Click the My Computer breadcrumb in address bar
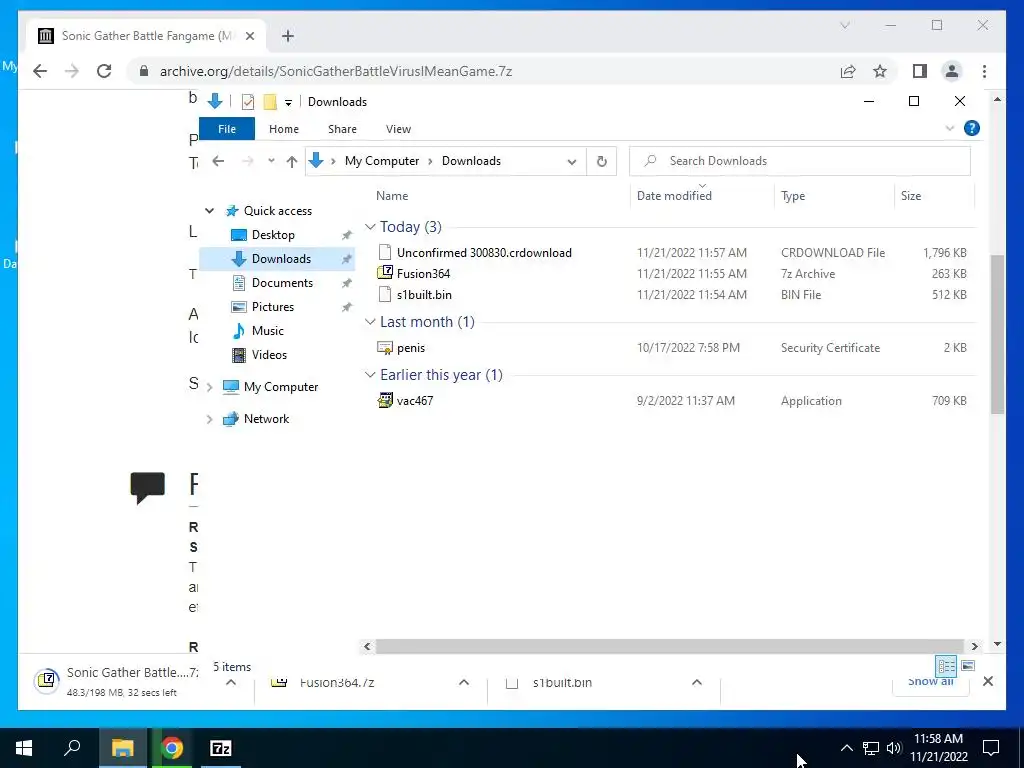This screenshot has width=1024, height=768. (x=381, y=161)
